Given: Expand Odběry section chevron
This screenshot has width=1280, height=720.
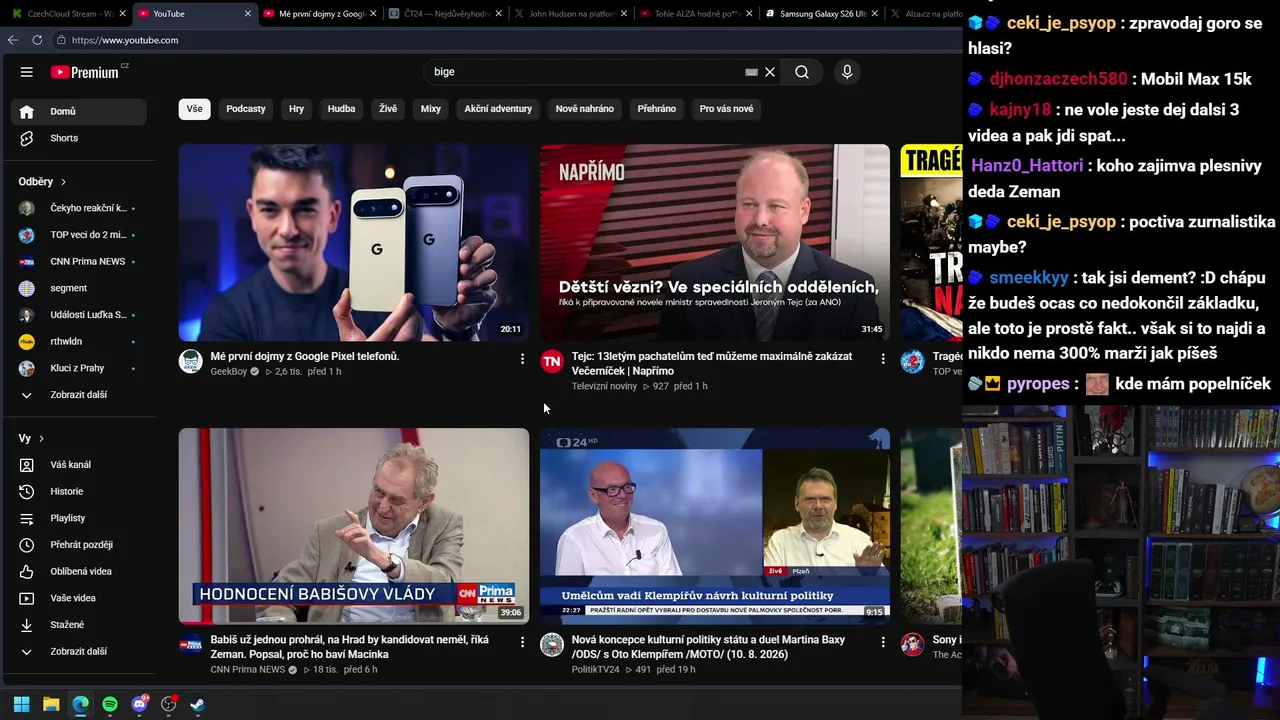Looking at the screenshot, I should 63,182.
